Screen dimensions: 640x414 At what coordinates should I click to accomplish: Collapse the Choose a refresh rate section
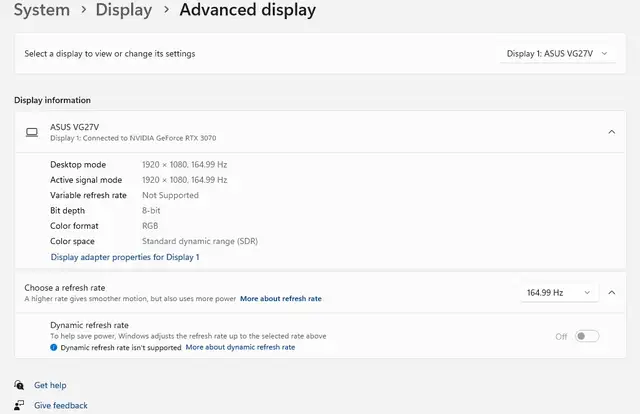point(611,292)
